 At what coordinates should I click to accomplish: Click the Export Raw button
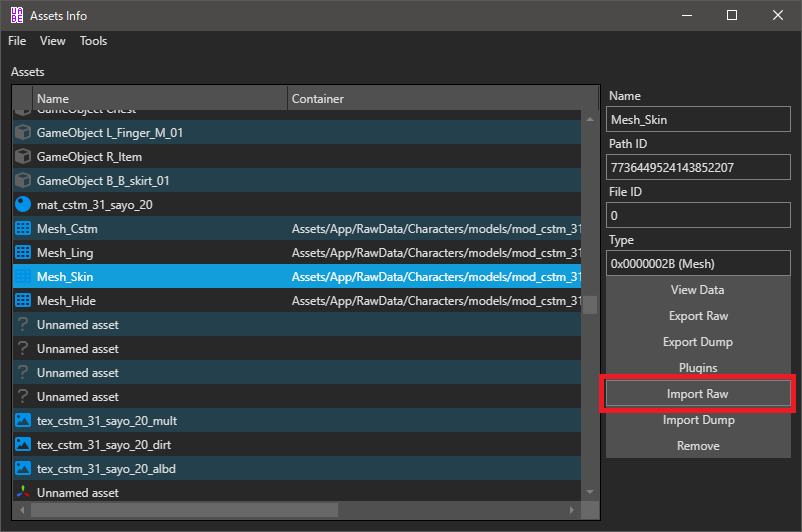tap(698, 316)
